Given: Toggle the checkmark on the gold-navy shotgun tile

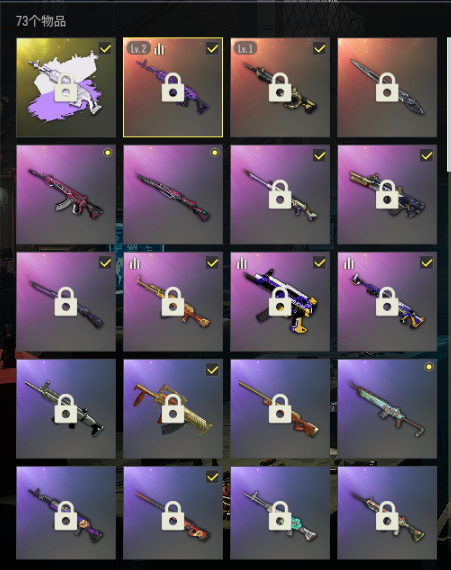Looking at the screenshot, I should (426, 155).
